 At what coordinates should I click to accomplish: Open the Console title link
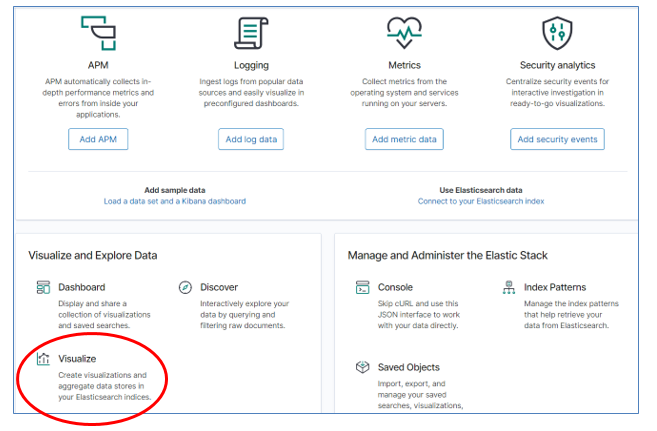(x=395, y=287)
